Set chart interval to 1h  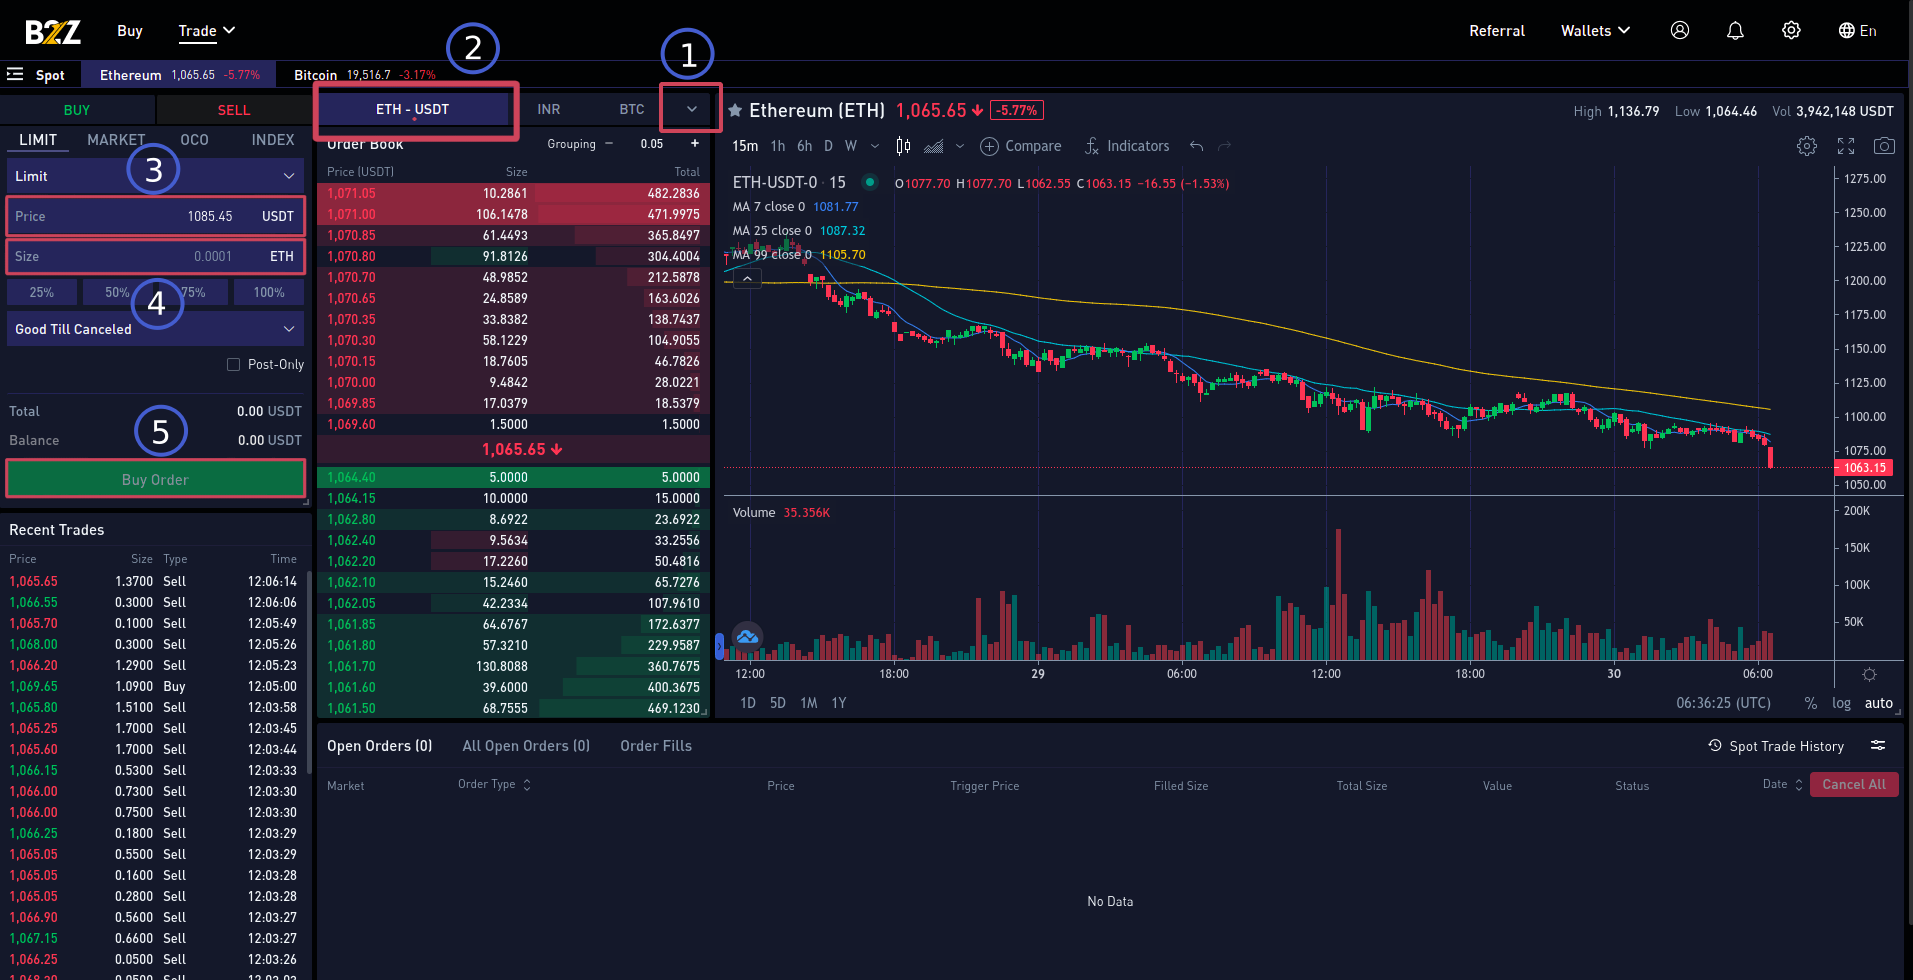click(778, 146)
